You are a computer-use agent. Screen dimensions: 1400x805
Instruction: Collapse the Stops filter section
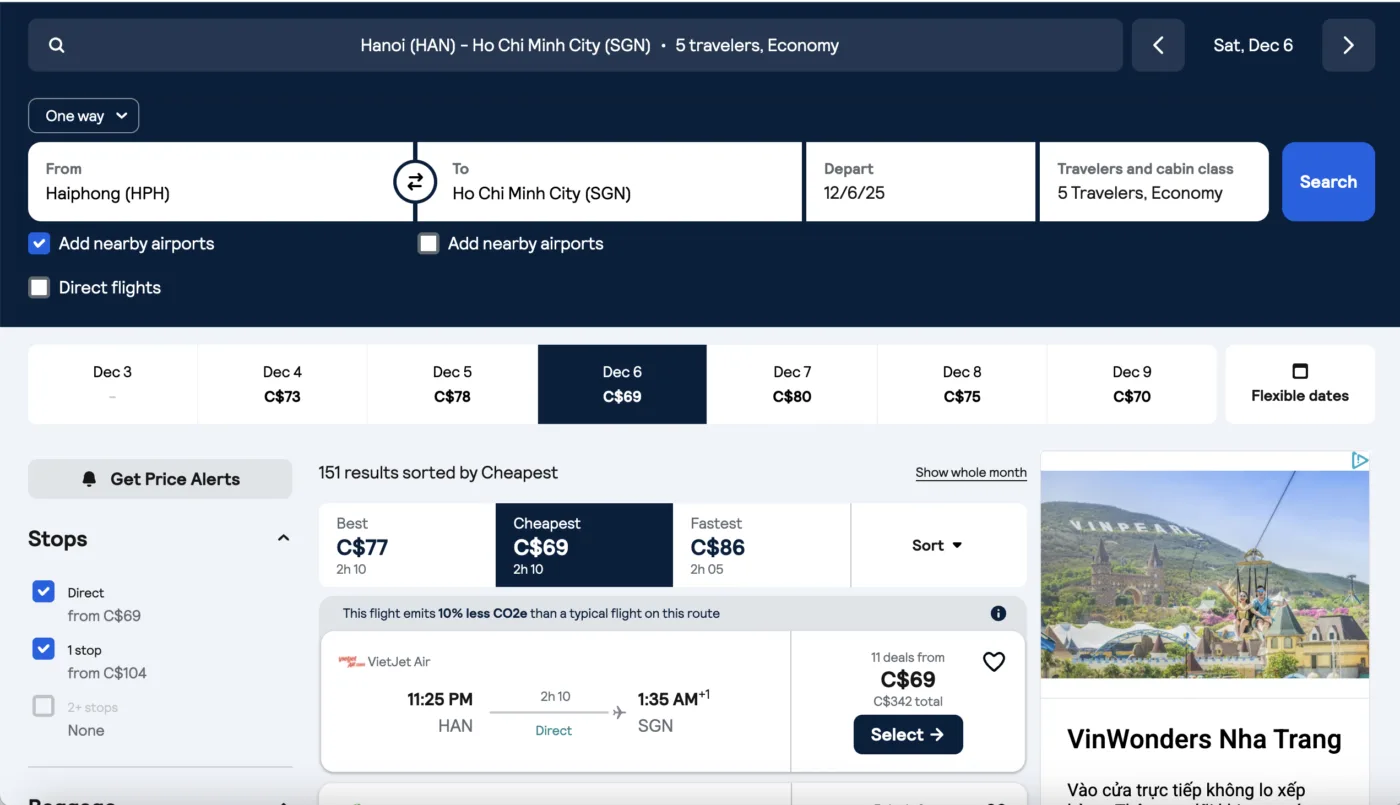(283, 537)
